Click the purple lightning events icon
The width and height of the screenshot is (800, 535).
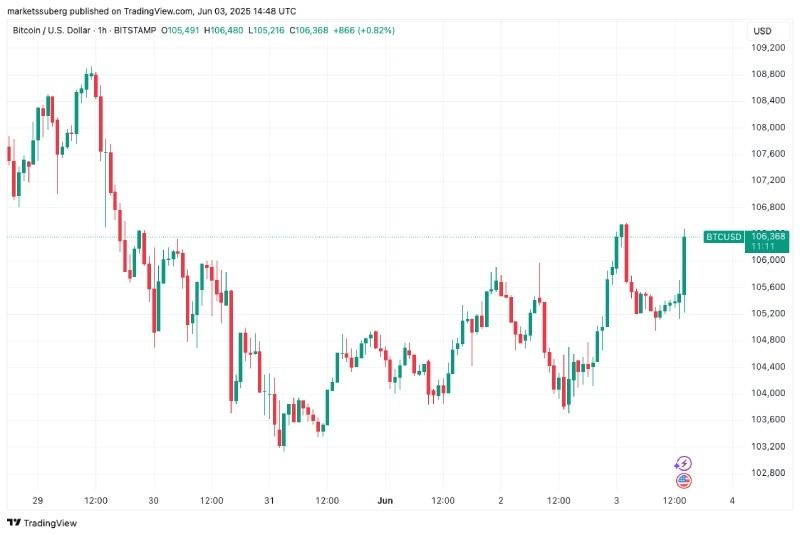pyautogui.click(x=683, y=463)
